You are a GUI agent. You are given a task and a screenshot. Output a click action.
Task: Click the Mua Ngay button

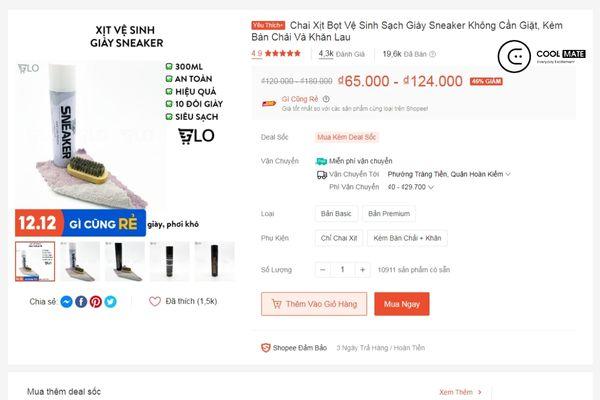[x=402, y=304]
